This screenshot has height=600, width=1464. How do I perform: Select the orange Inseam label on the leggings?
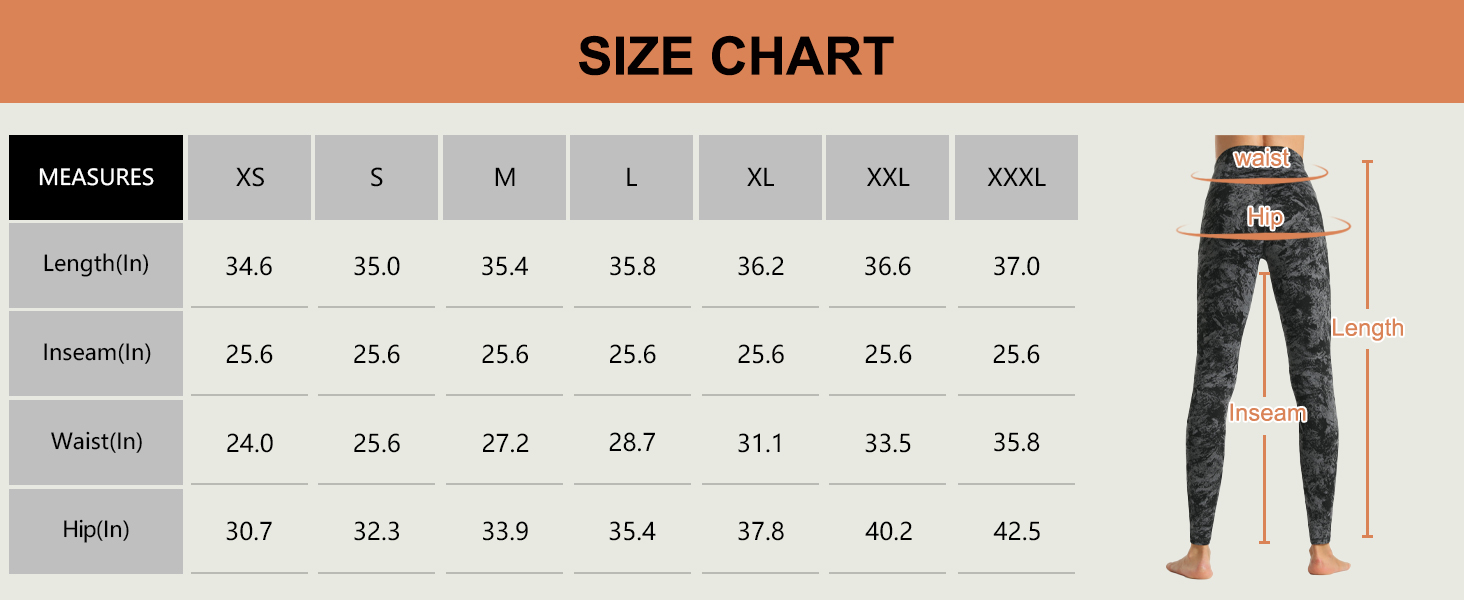point(1267,413)
